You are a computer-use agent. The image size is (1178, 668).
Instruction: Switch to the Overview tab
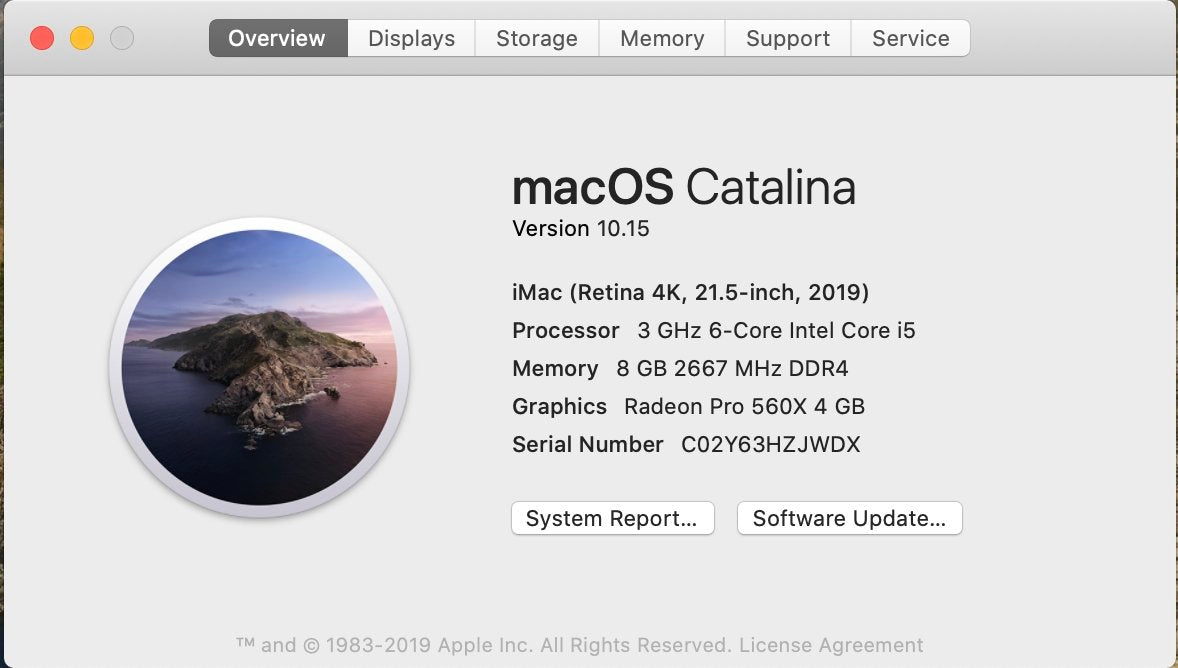(277, 38)
